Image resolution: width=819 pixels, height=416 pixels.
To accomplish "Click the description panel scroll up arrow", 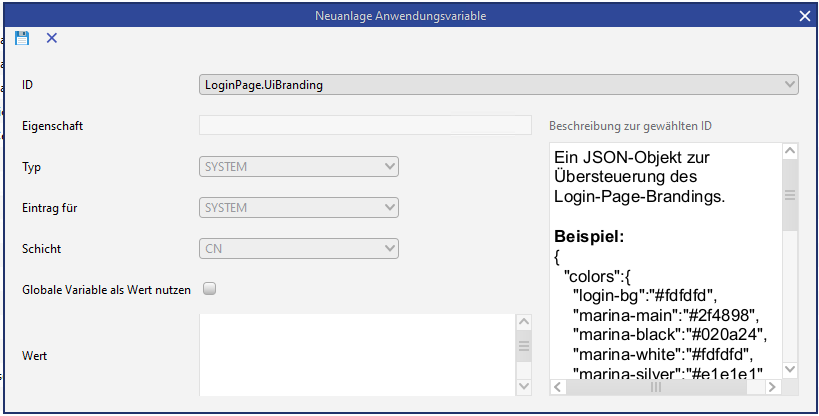I will (x=789, y=152).
